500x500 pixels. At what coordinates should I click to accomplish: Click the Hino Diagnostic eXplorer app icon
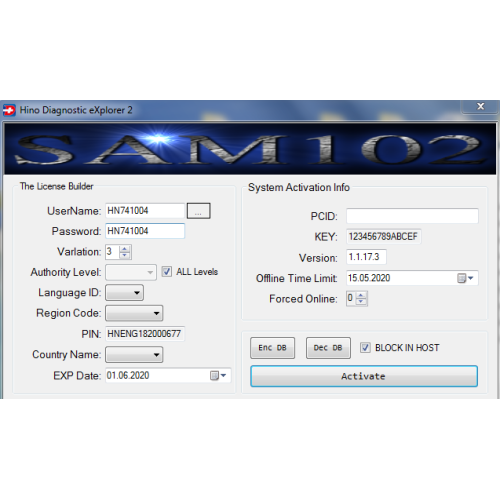[x=9, y=110]
